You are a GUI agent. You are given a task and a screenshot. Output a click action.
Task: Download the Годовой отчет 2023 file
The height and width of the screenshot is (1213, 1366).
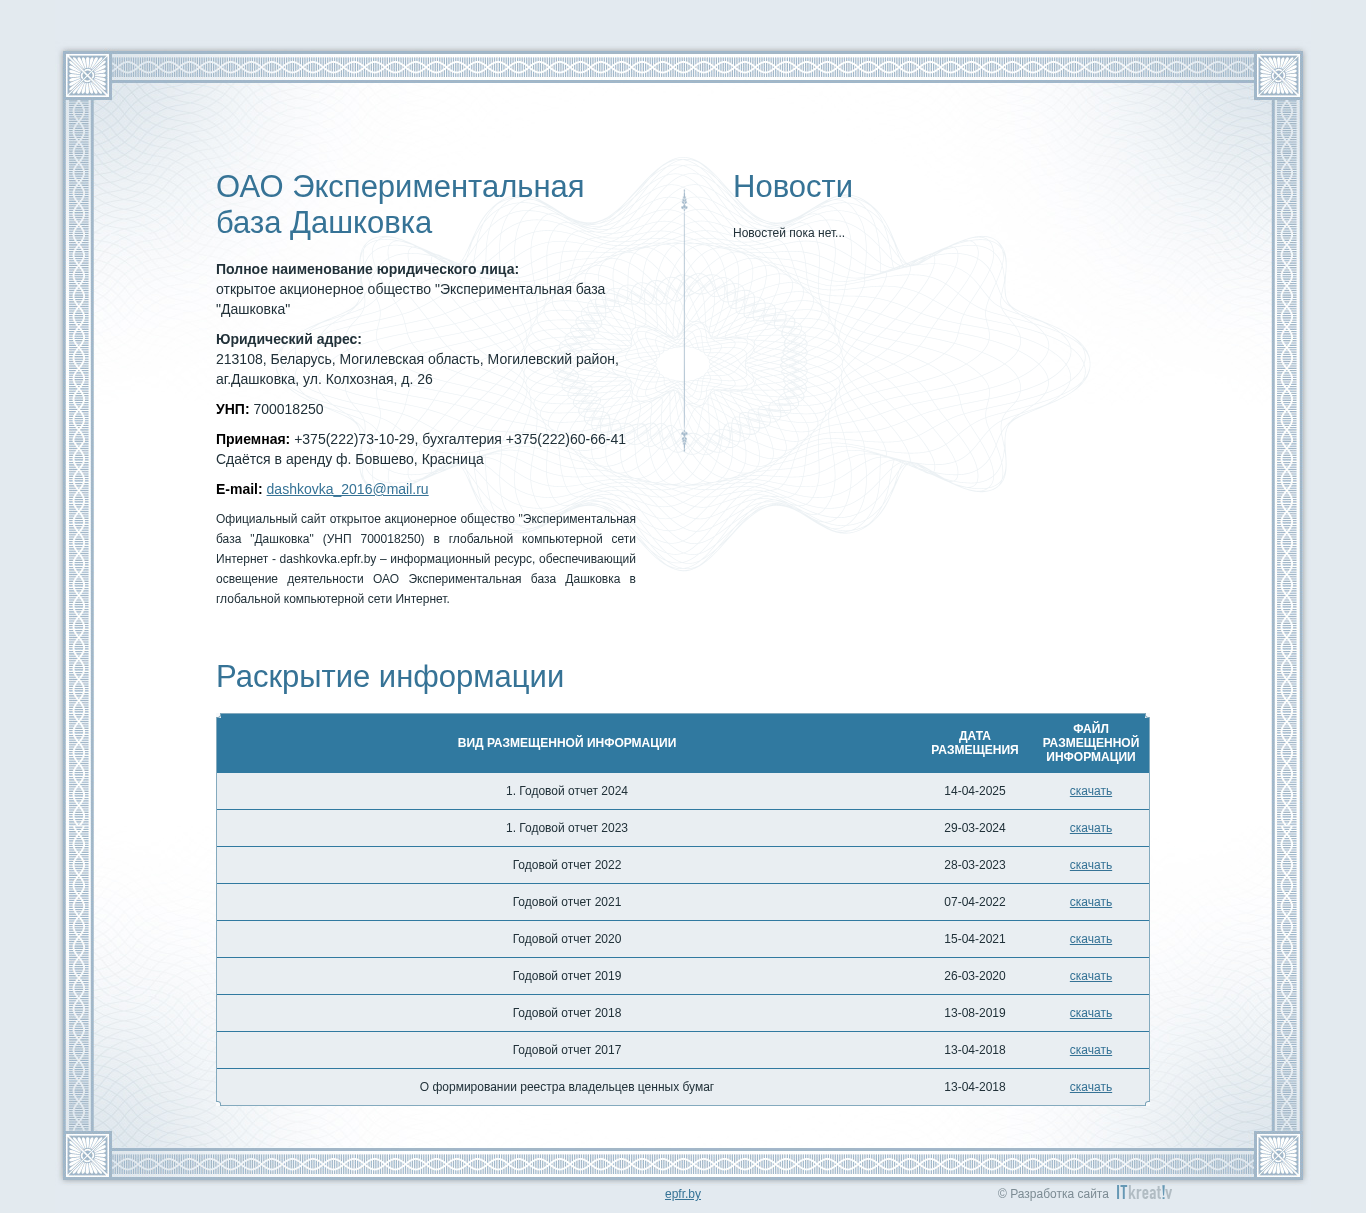1090,828
